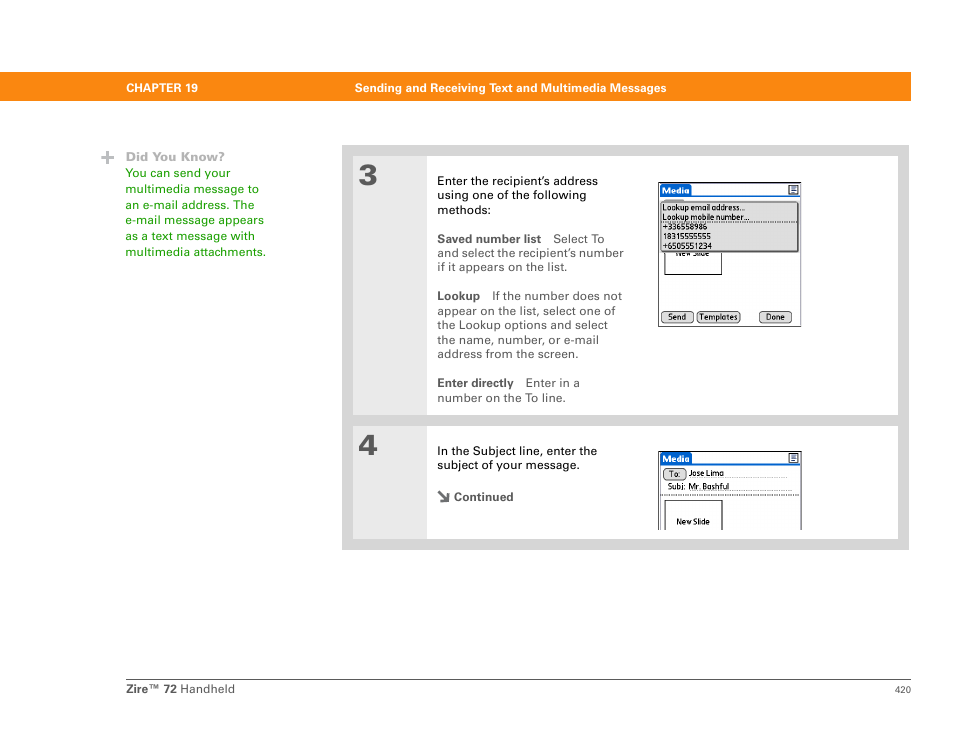Click the Media title tab above the lookup list
Screen dimensions: 954x738
[675, 190]
